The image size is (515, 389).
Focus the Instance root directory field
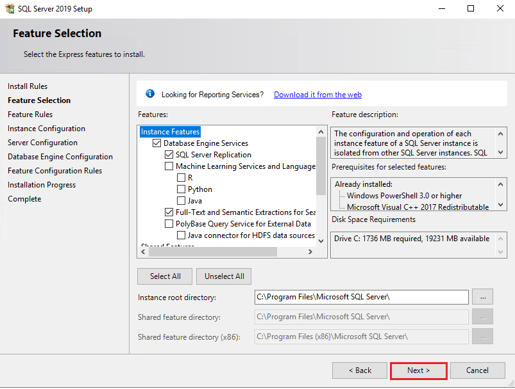(x=361, y=297)
